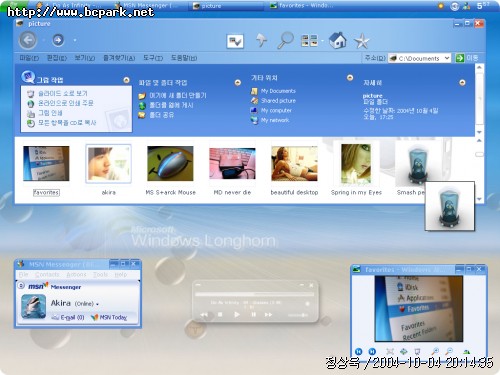Select the MD never die thumbnail
The image size is (500, 375).
pos(232,164)
